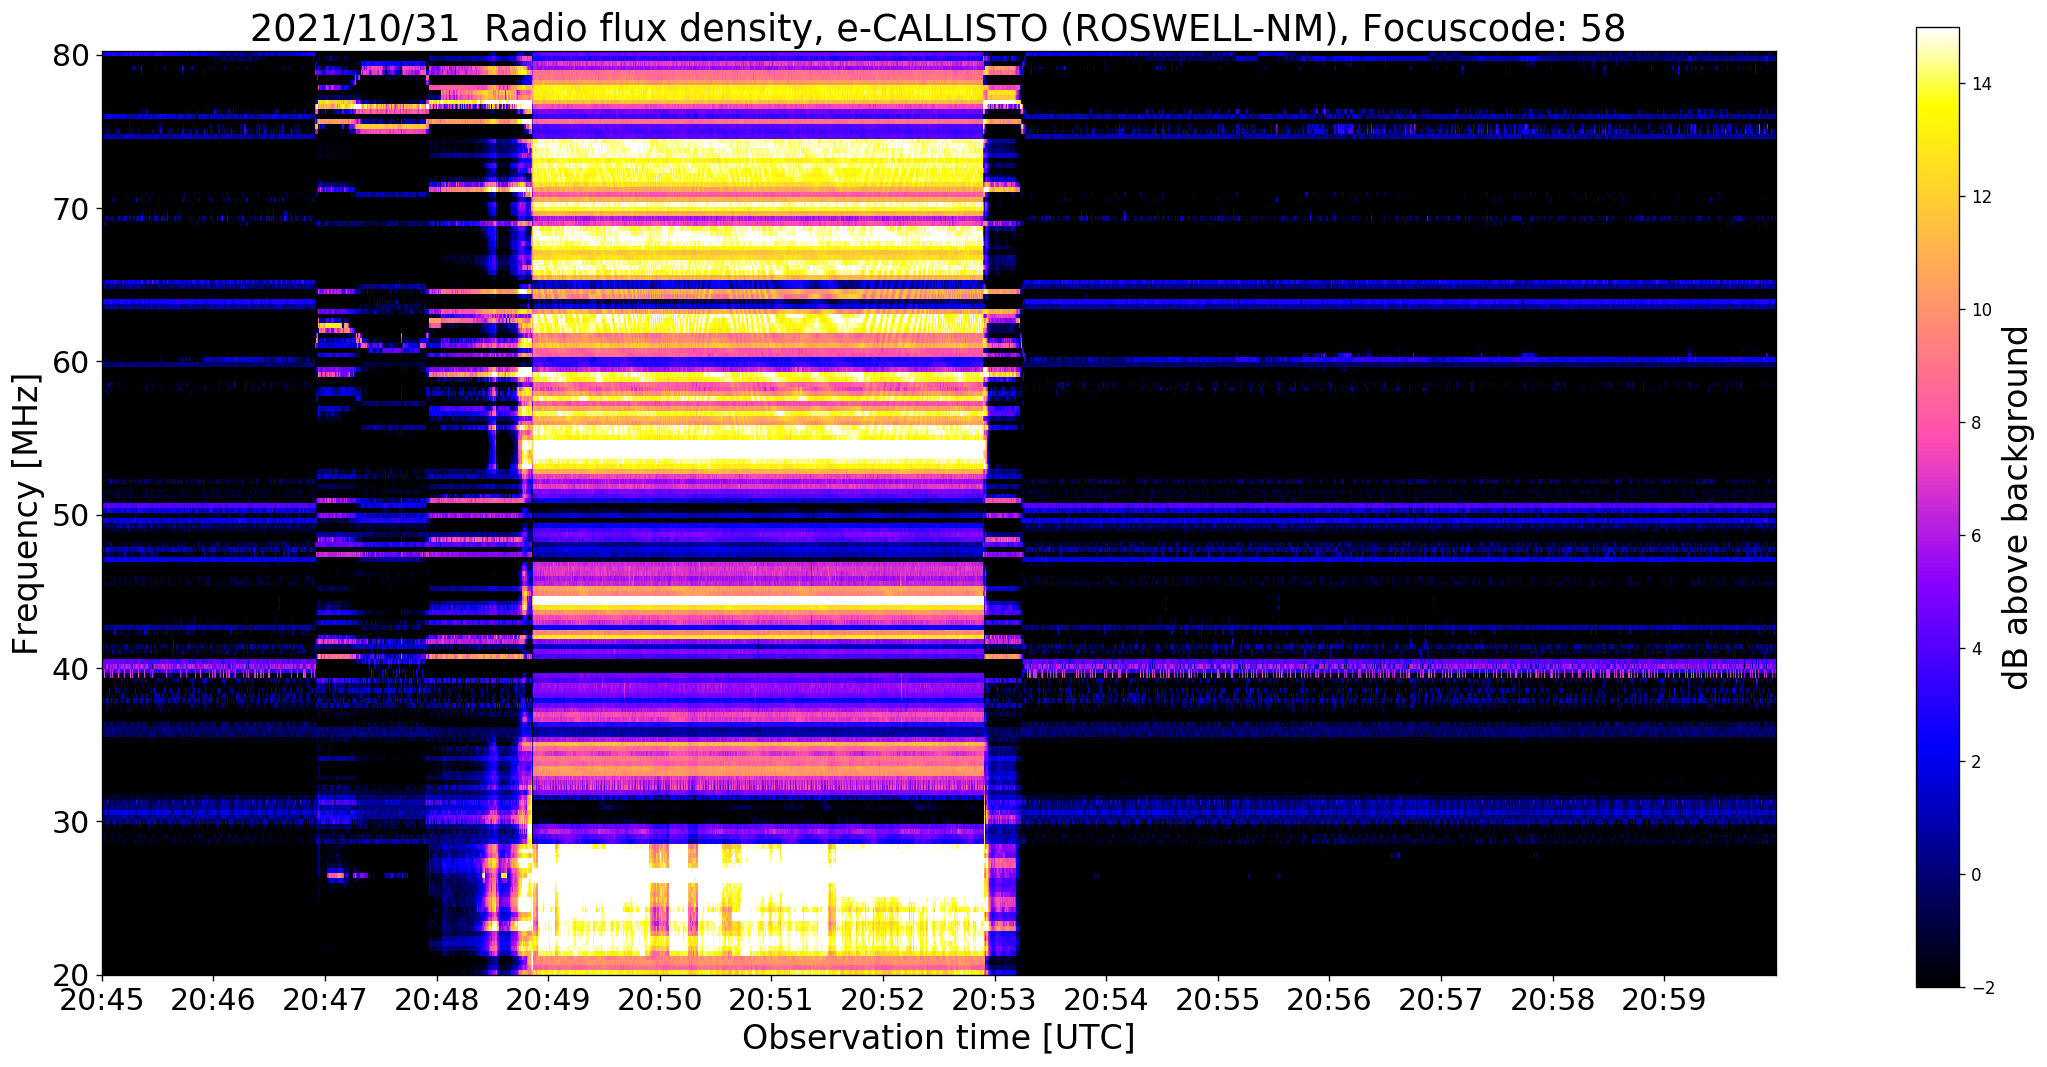
Task: Click the 20:50 time tick label
Action: [660, 999]
